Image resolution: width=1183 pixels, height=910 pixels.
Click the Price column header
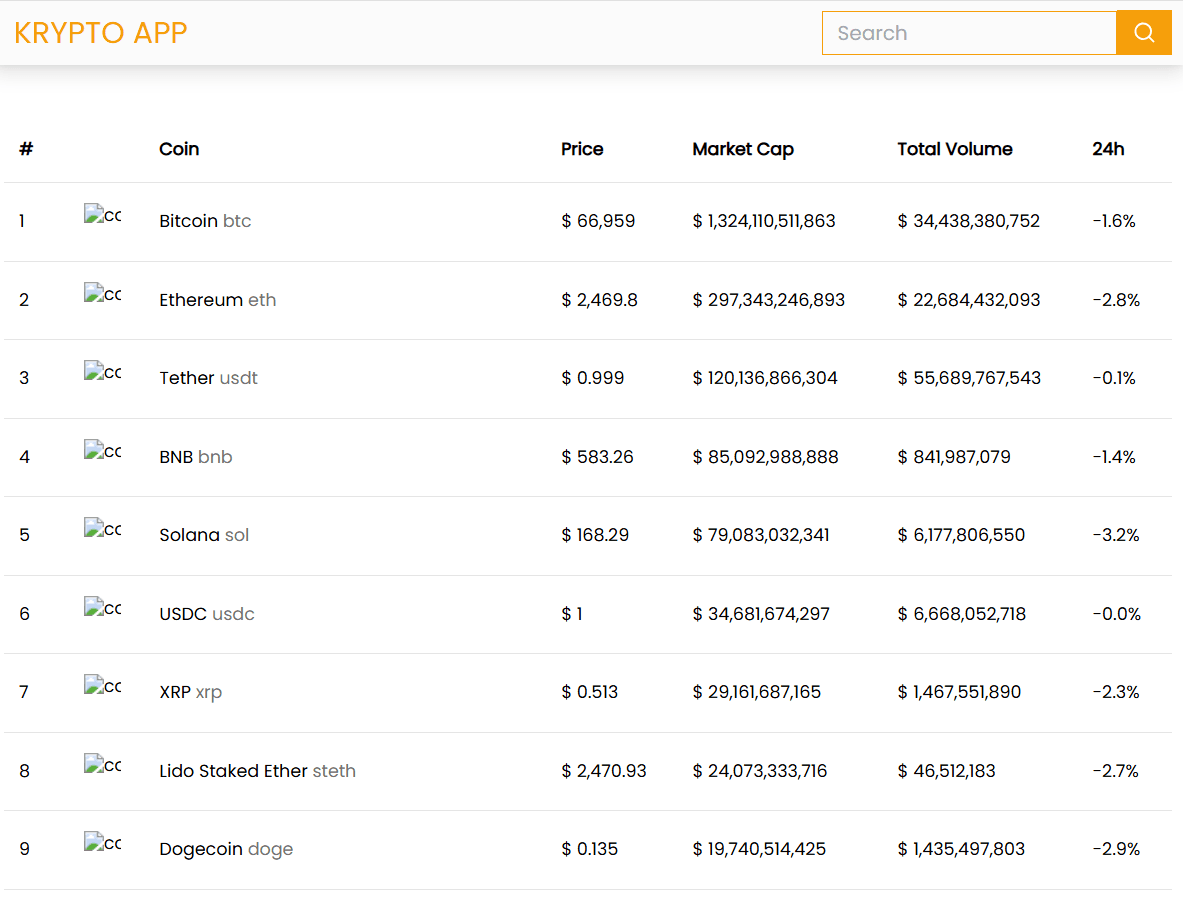[x=582, y=149]
